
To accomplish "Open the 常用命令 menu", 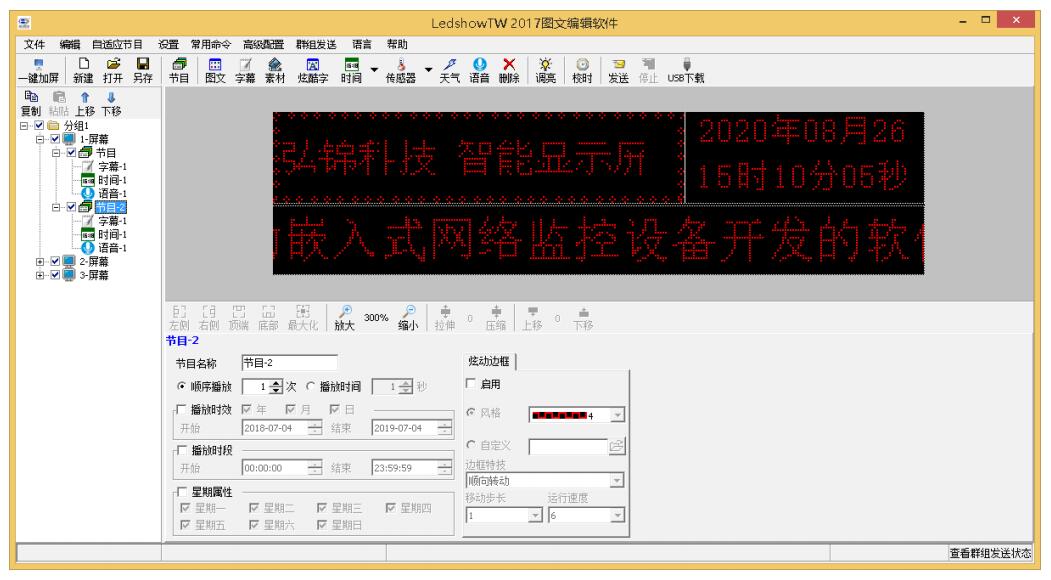I will tap(210, 44).
